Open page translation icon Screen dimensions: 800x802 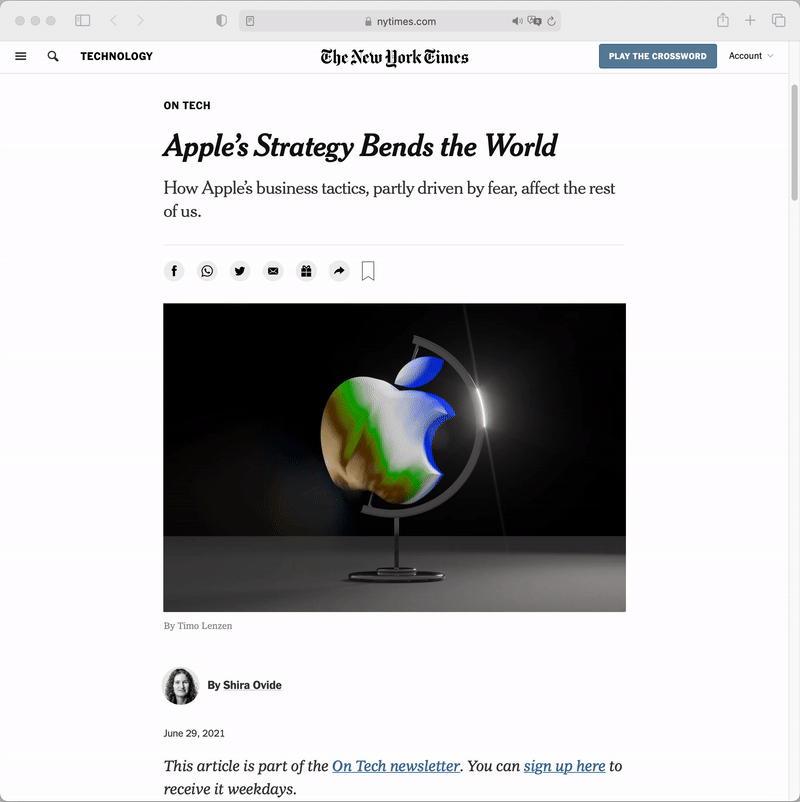coord(534,21)
